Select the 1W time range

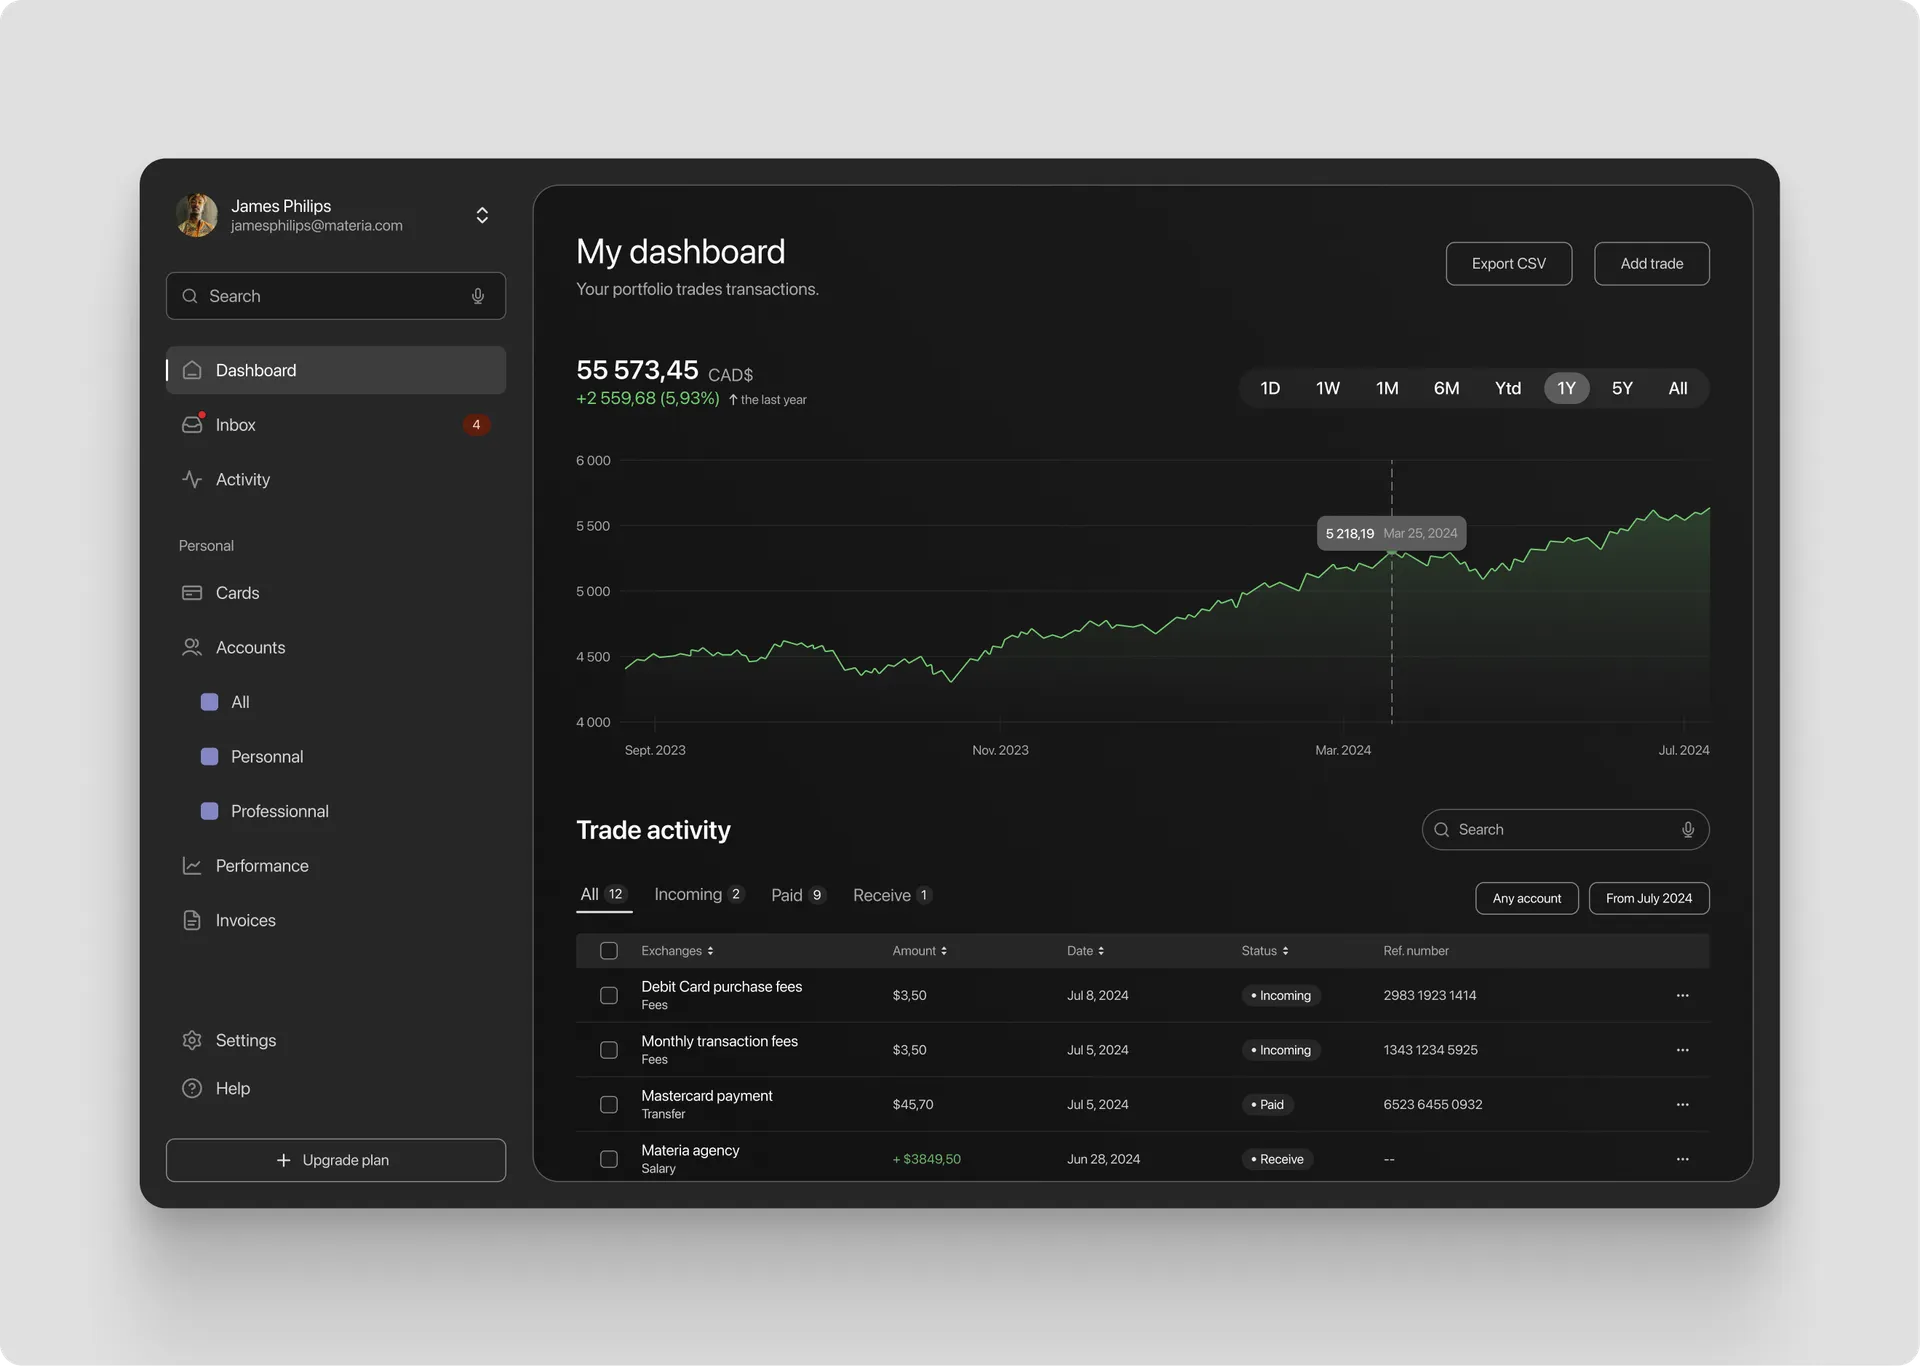point(1327,388)
